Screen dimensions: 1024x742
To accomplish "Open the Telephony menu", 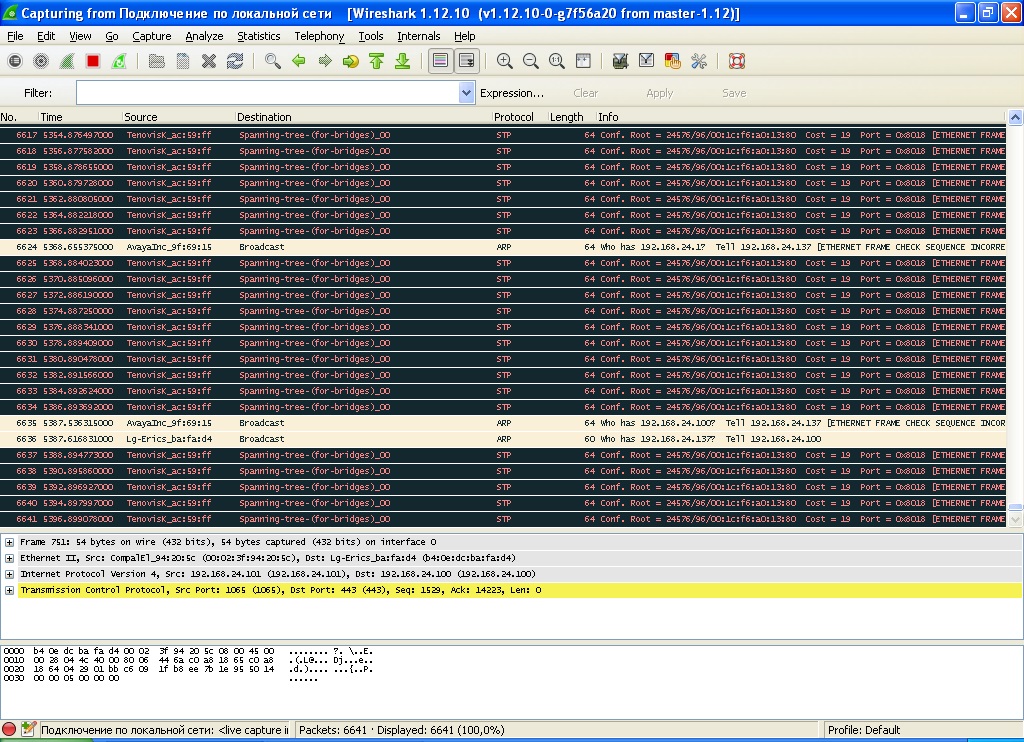I will tap(319, 36).
